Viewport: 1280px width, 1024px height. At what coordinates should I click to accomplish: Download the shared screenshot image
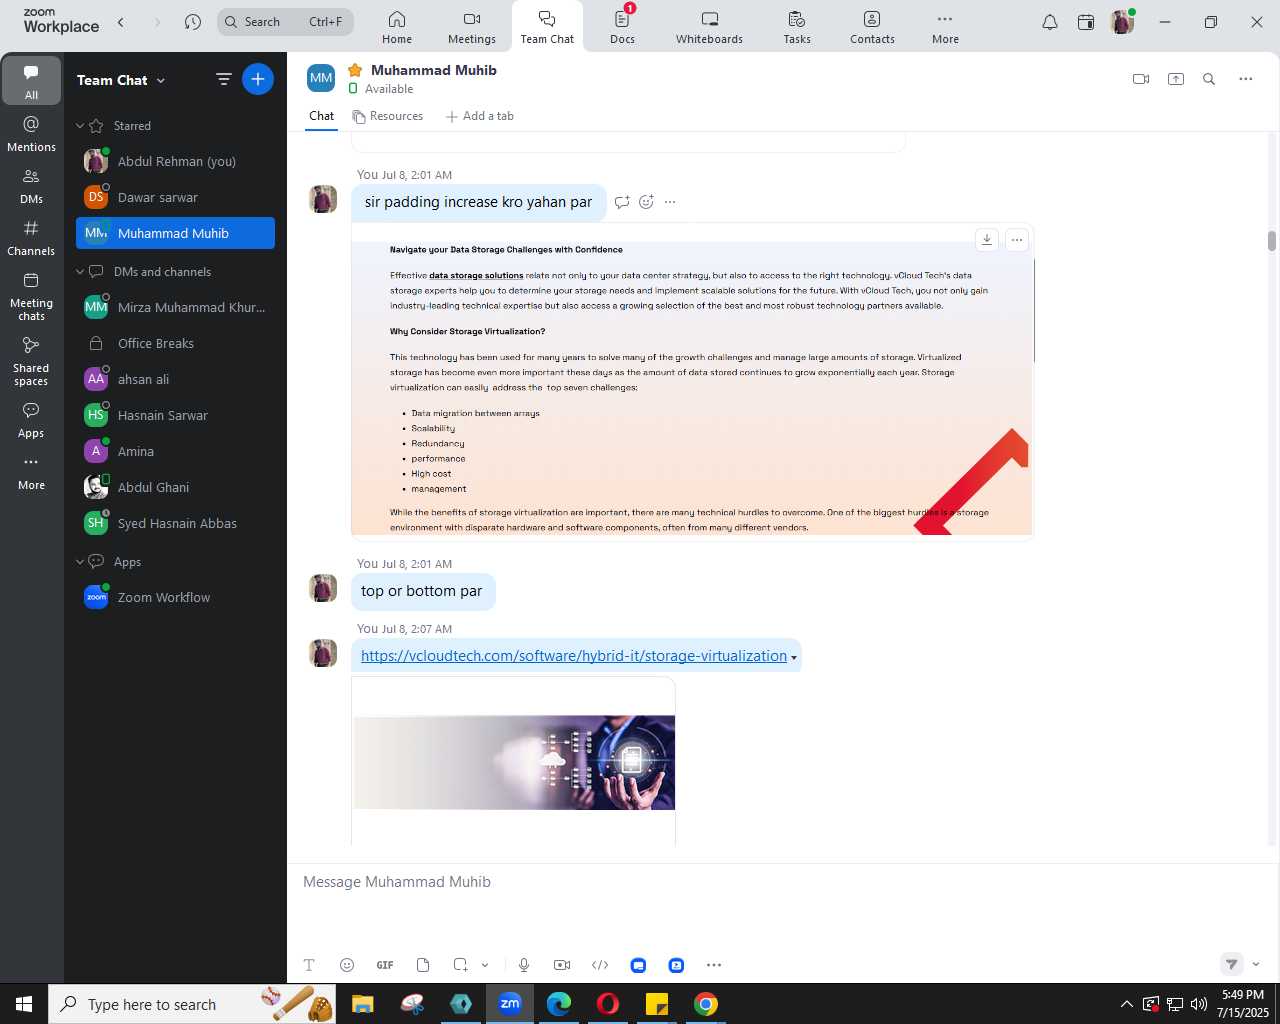pos(987,239)
